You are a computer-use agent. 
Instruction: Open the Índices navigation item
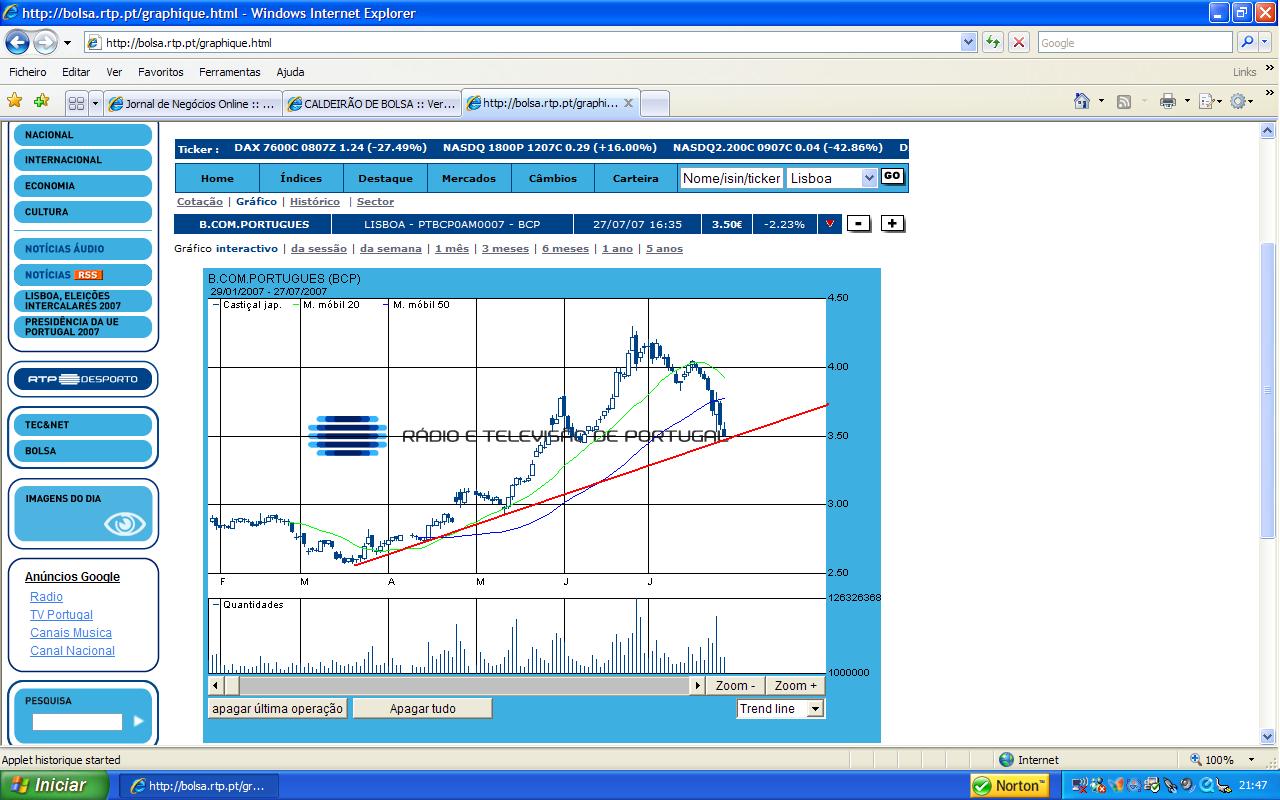click(301, 178)
